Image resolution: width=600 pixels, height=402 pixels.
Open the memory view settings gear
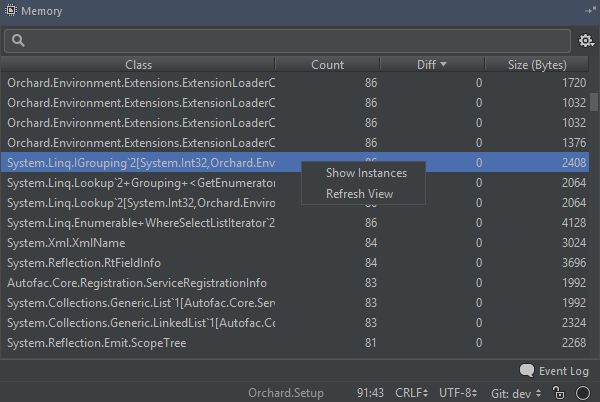[x=587, y=41]
